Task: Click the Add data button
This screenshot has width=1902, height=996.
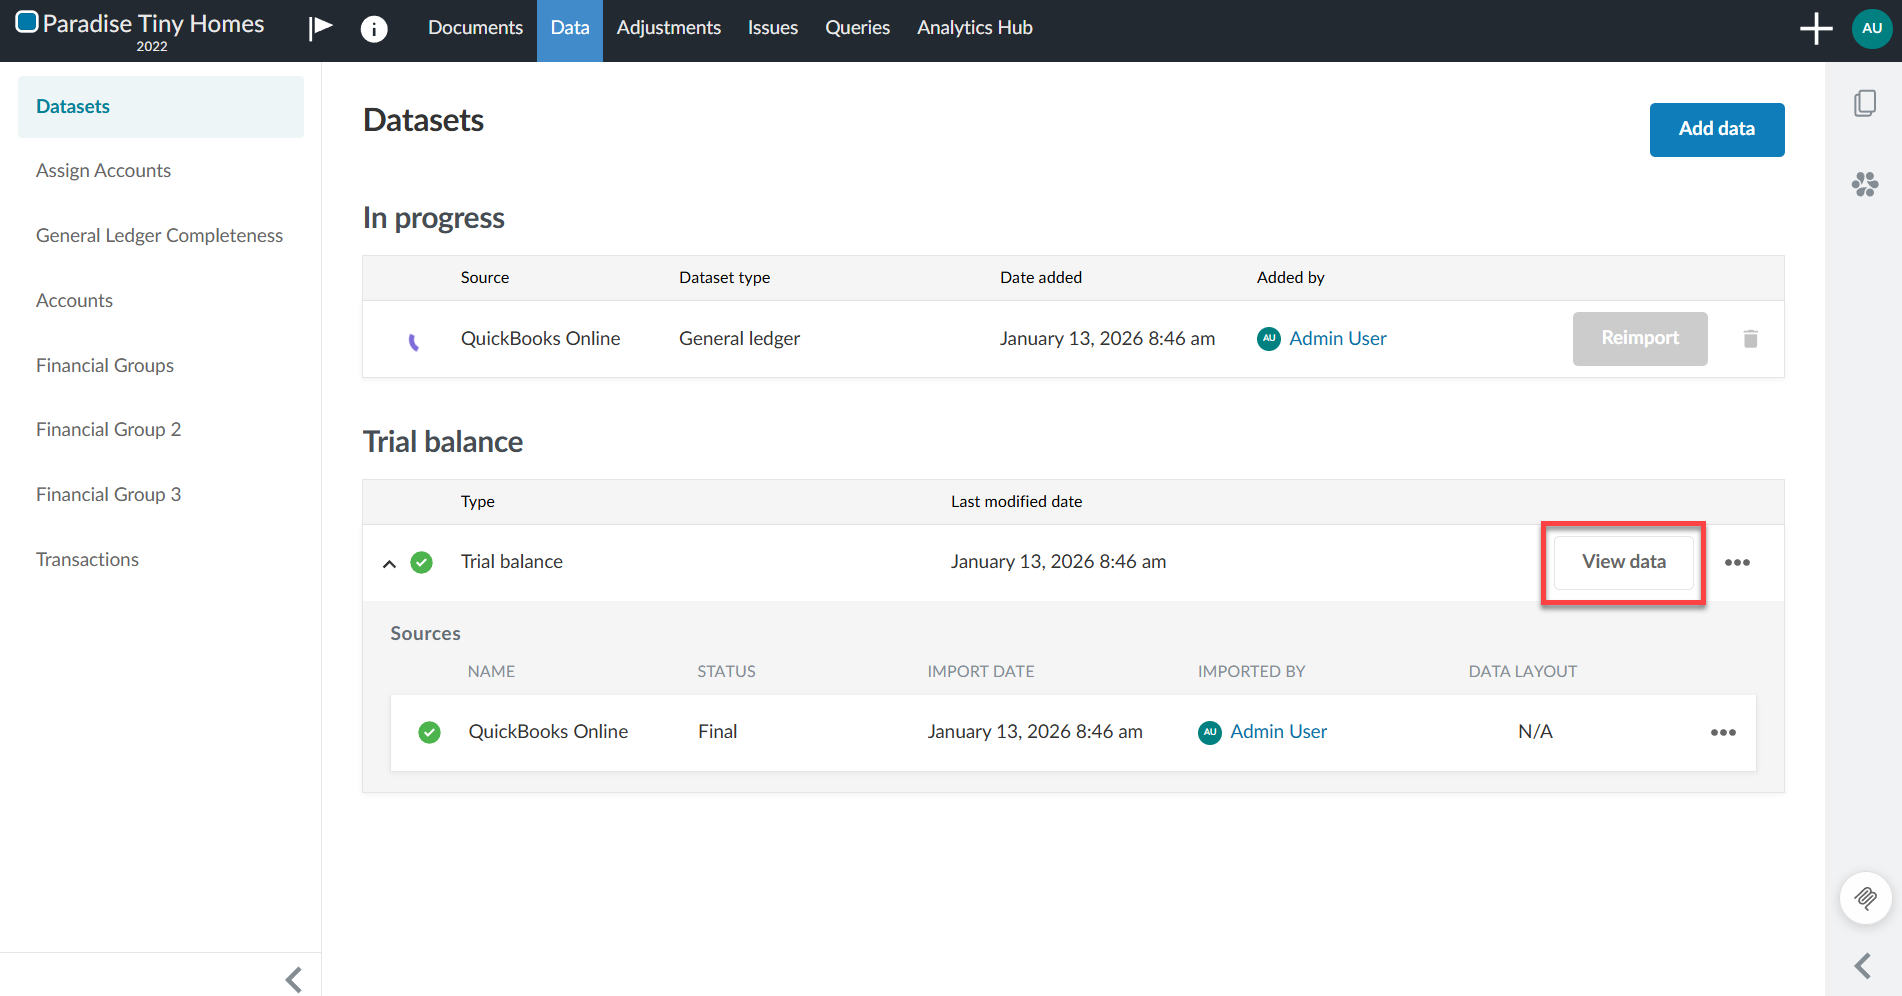Action: (1716, 129)
